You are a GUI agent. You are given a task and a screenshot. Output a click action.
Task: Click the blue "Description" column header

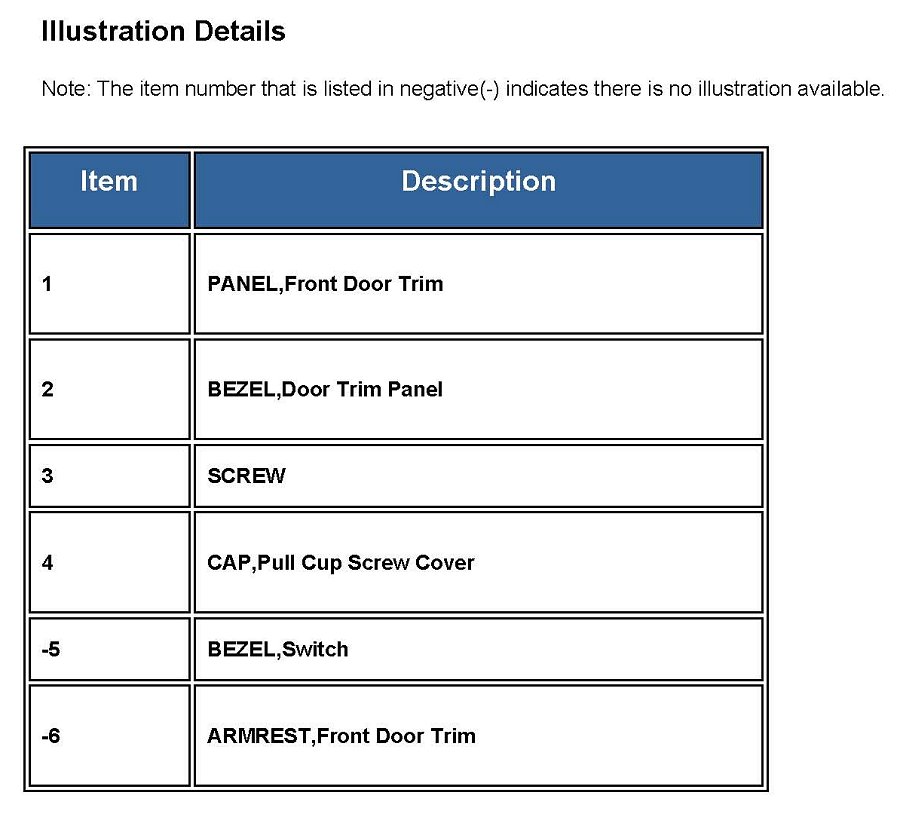(478, 182)
